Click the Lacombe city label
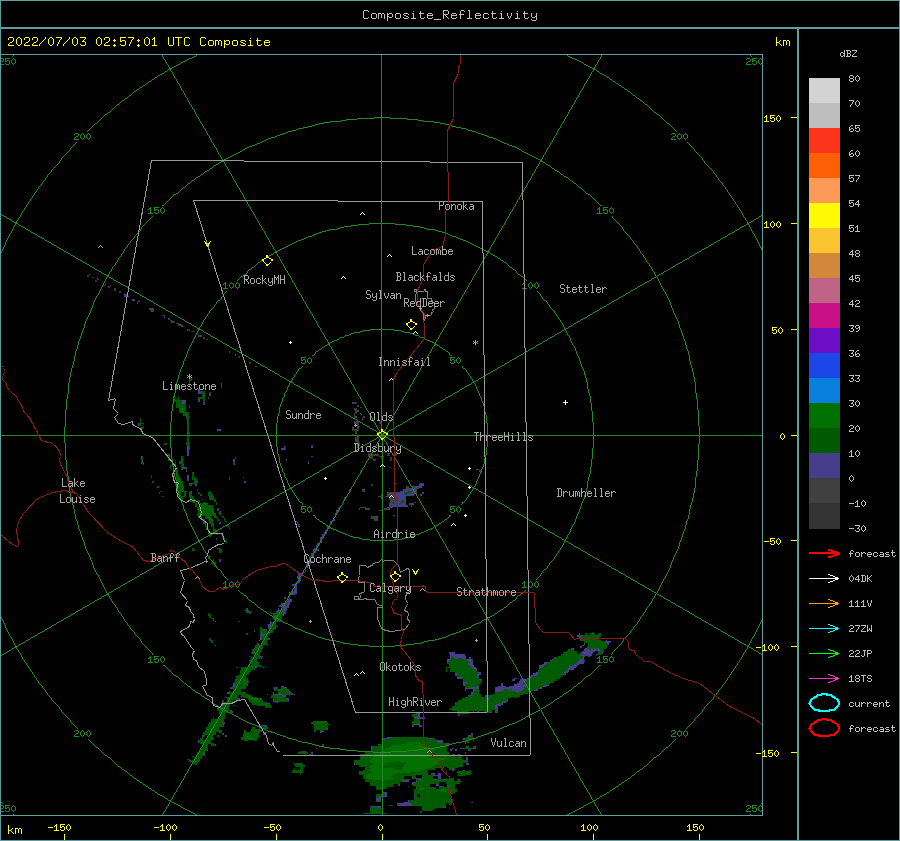The image size is (900, 841). [432, 251]
